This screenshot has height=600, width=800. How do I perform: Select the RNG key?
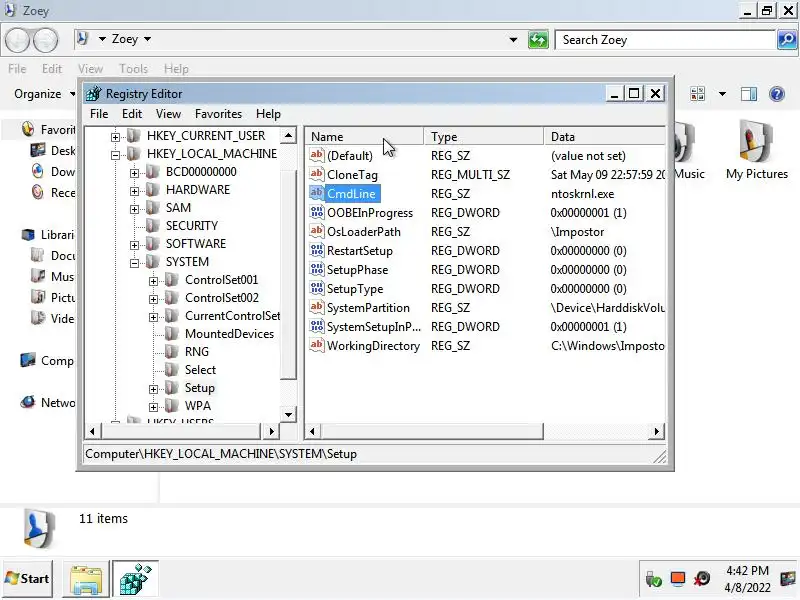point(196,352)
